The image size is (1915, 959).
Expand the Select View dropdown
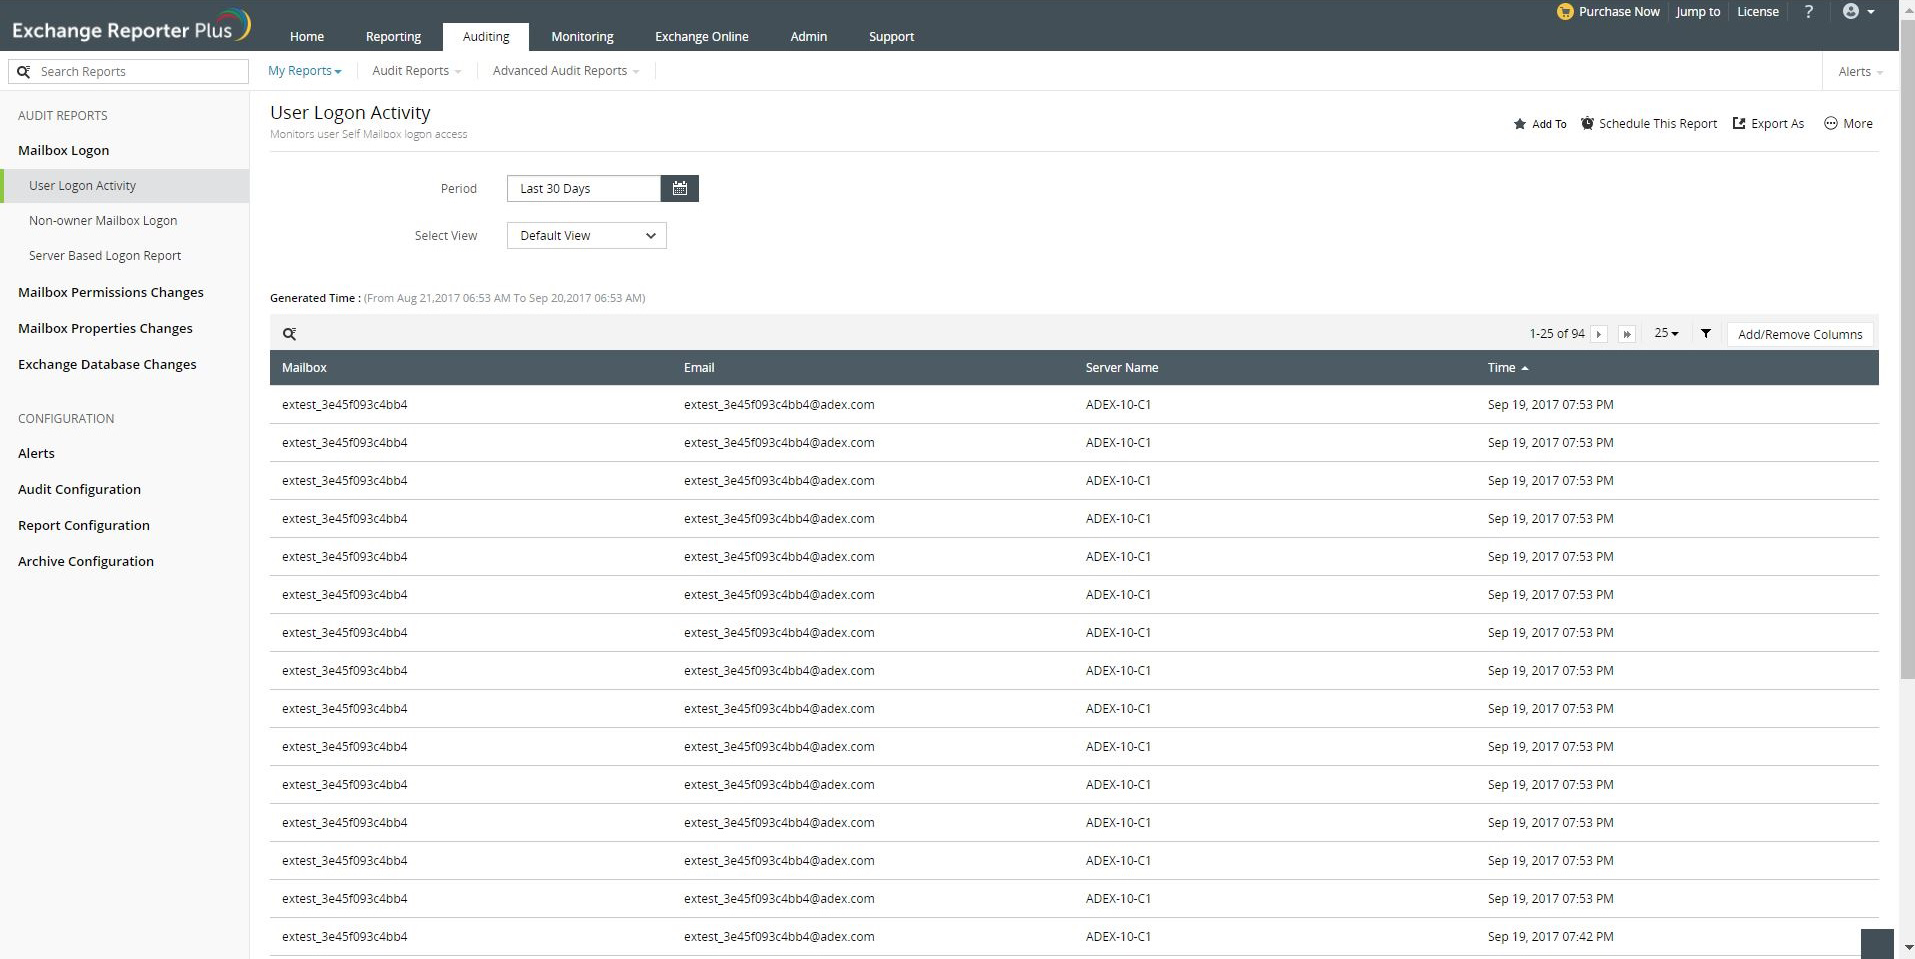586,236
